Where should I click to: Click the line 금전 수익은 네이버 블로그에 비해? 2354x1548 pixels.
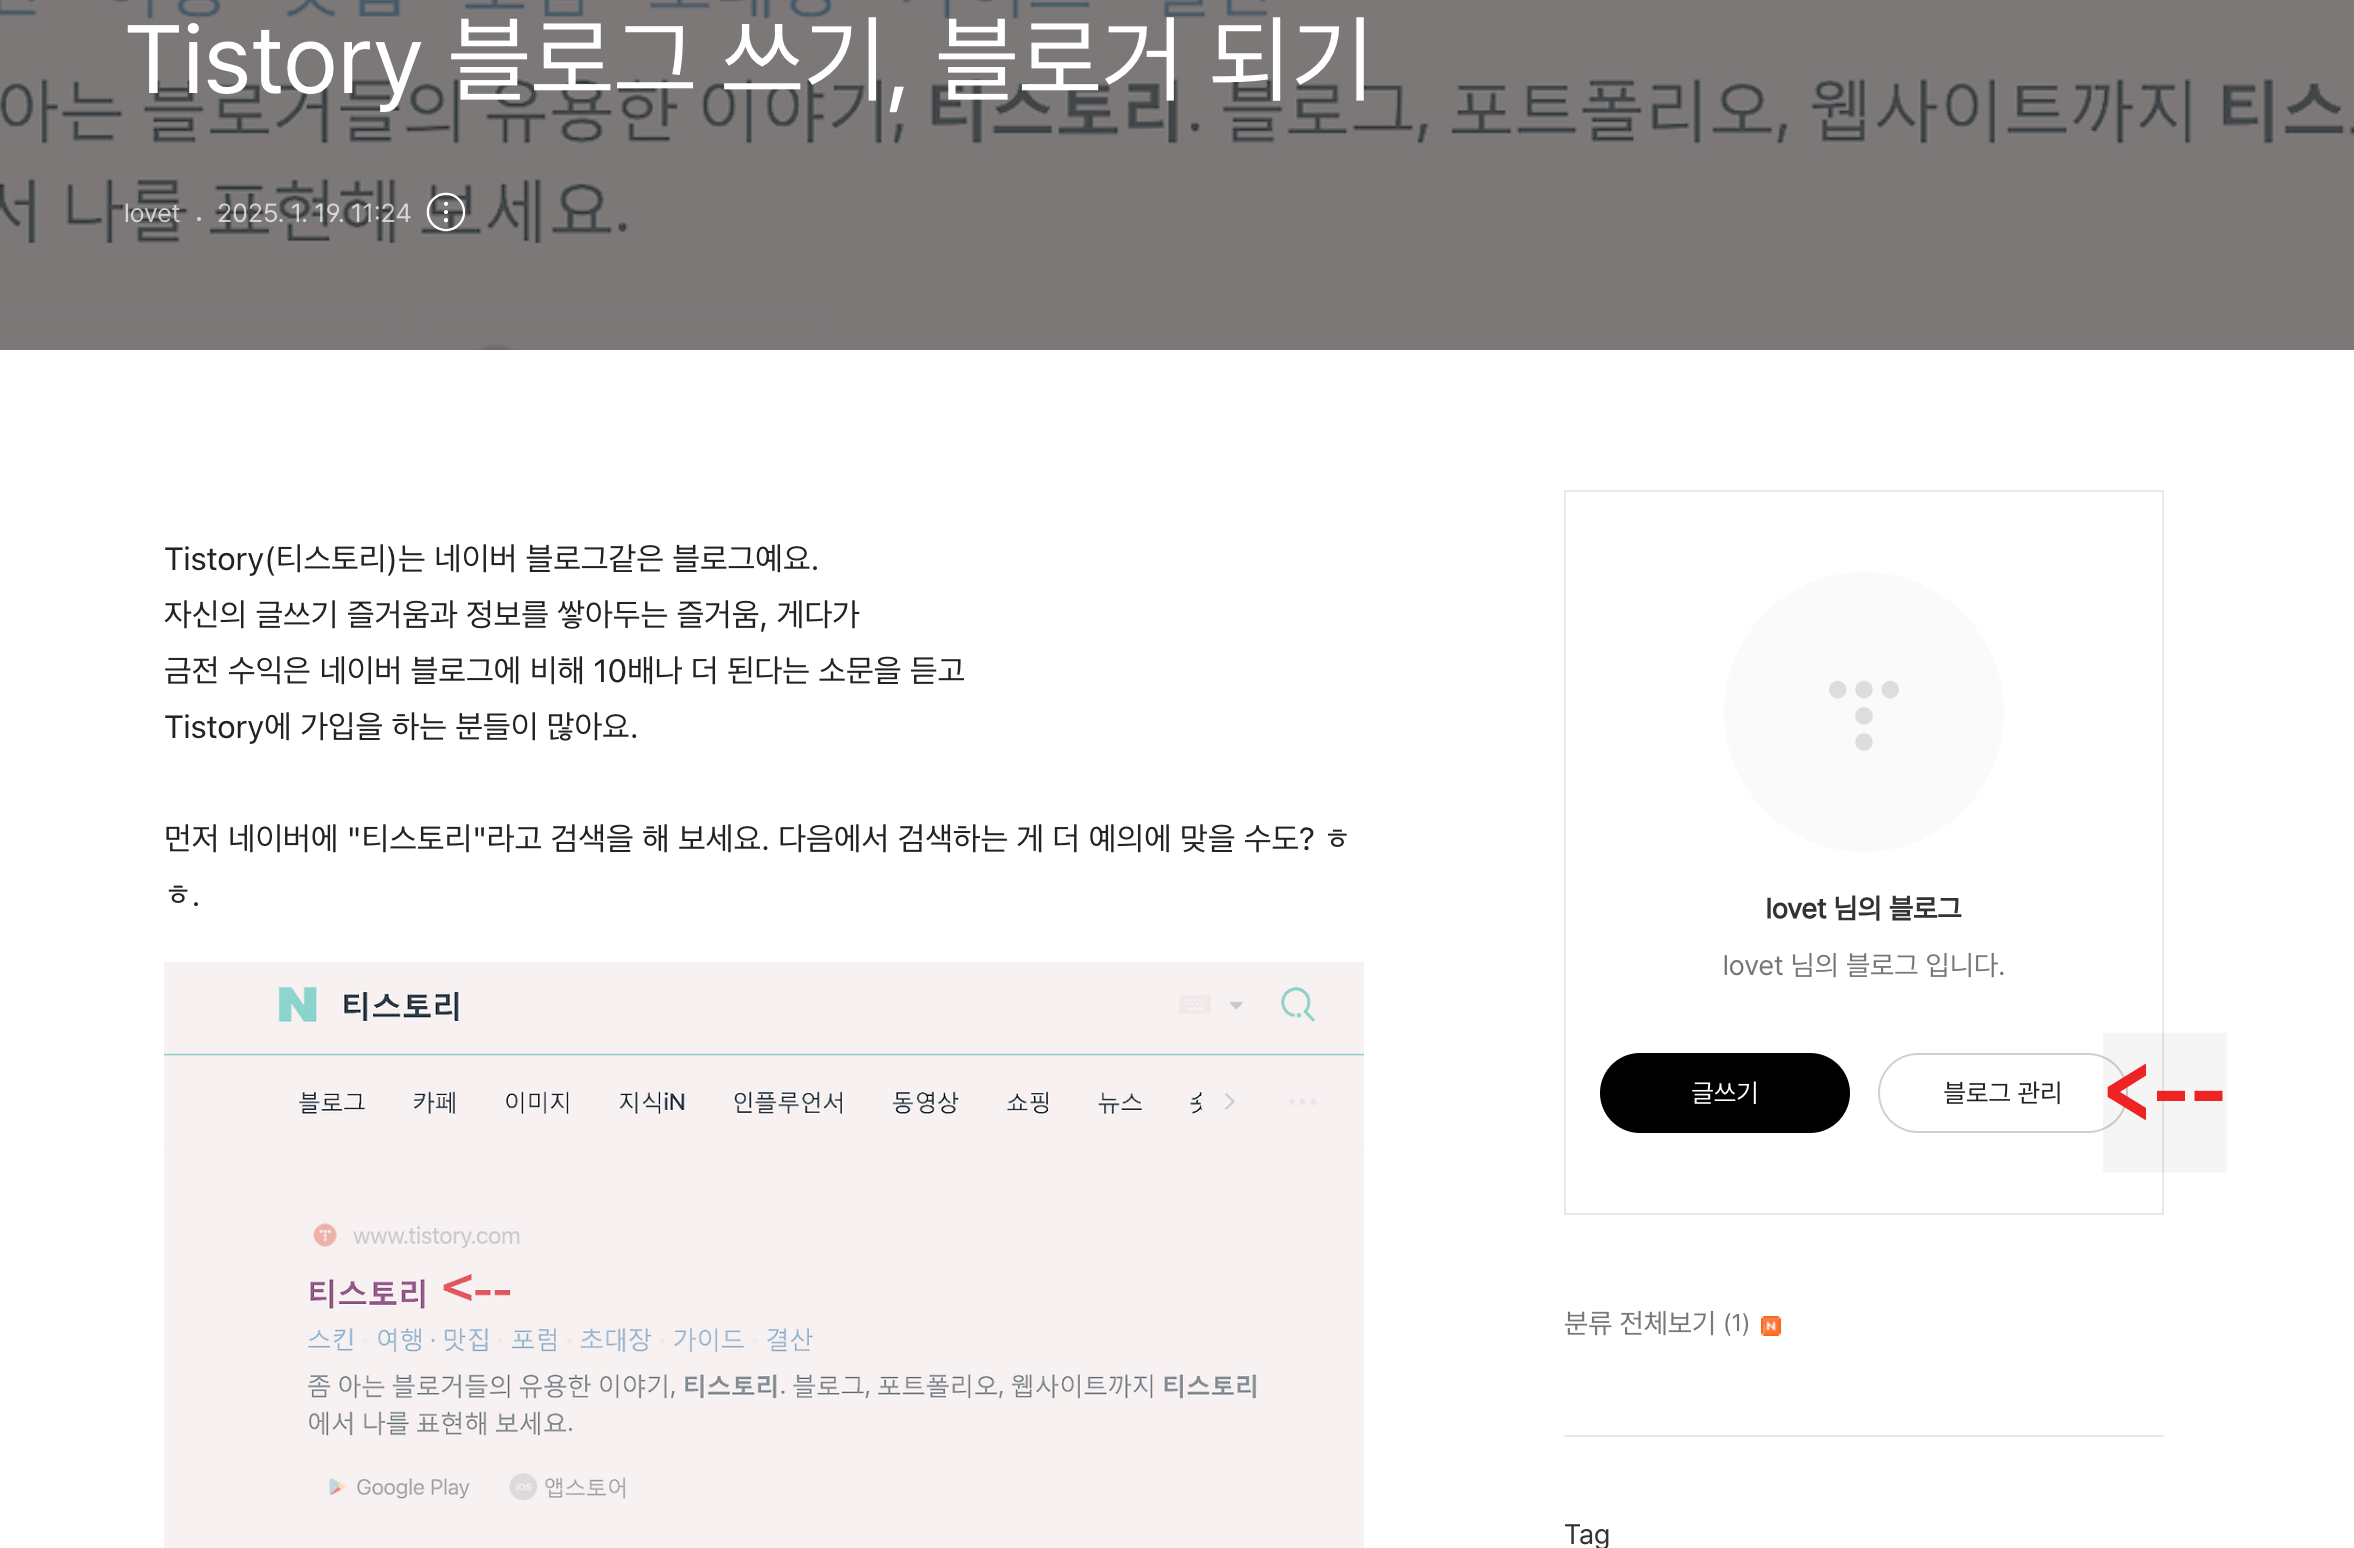[564, 670]
